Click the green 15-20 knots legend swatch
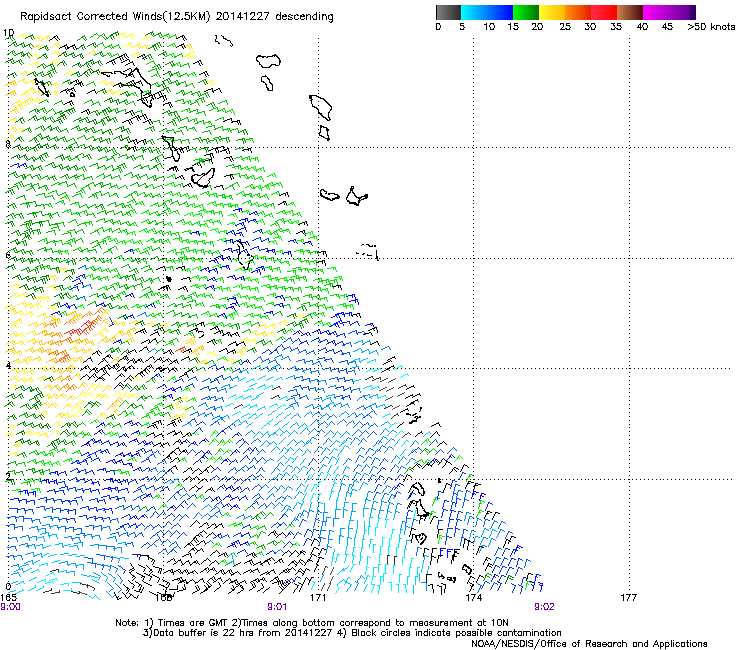The height and width of the screenshot is (650, 740). click(x=526, y=12)
